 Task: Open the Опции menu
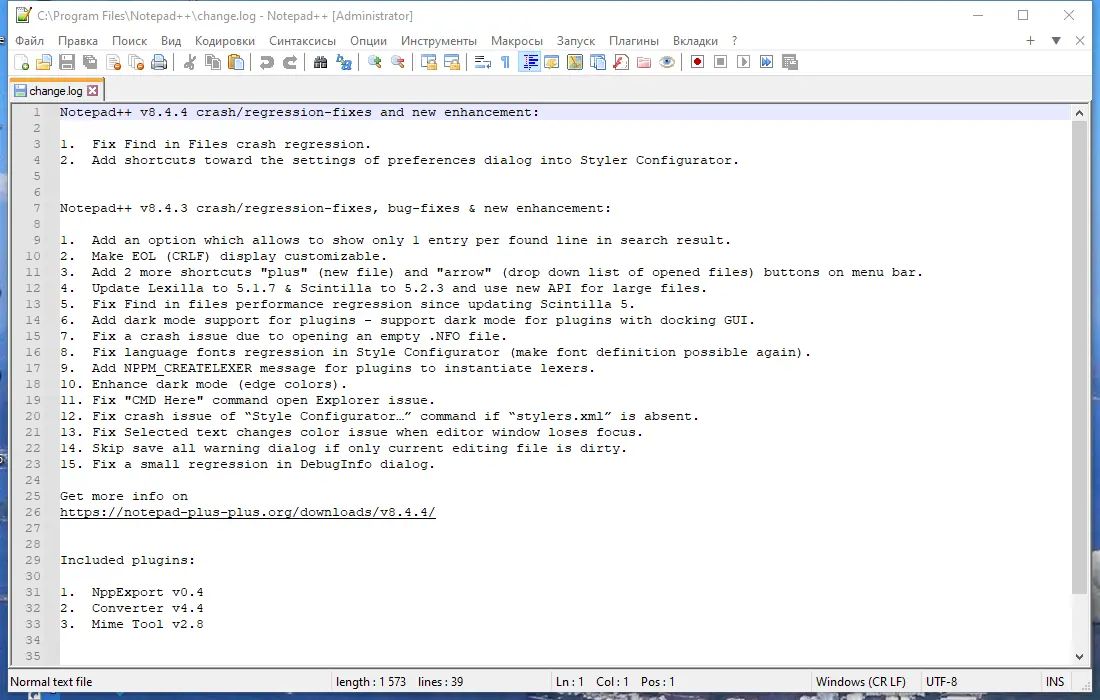click(x=368, y=41)
